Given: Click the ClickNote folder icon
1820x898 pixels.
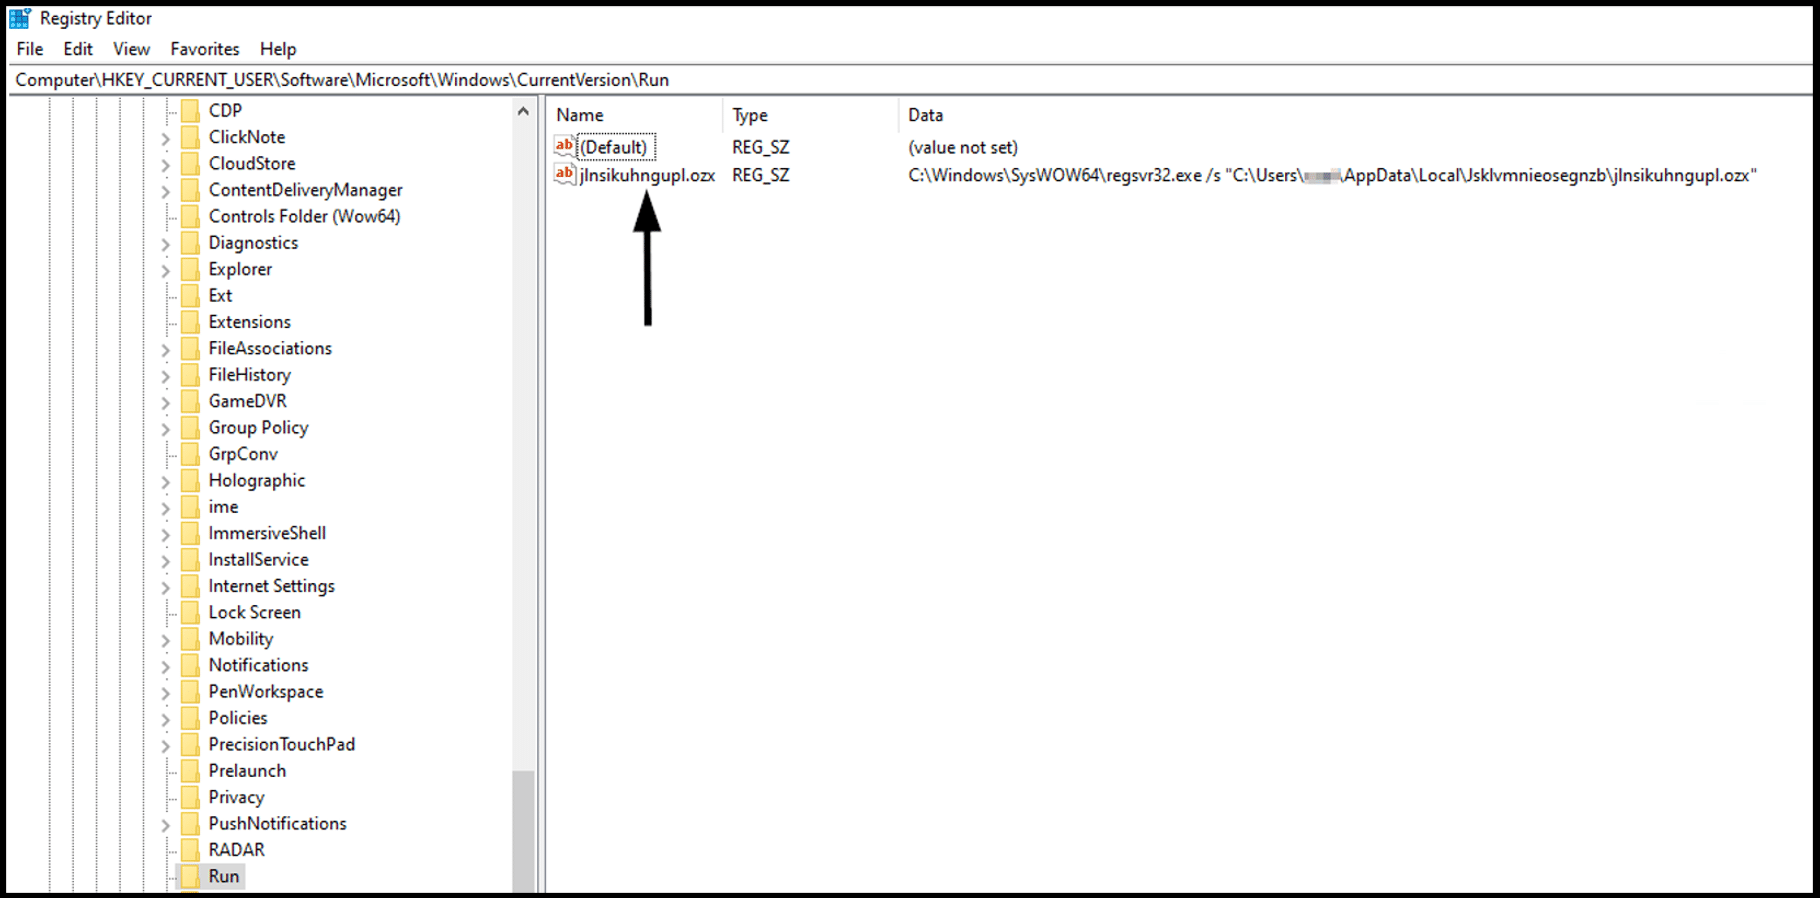Looking at the screenshot, I should [190, 137].
